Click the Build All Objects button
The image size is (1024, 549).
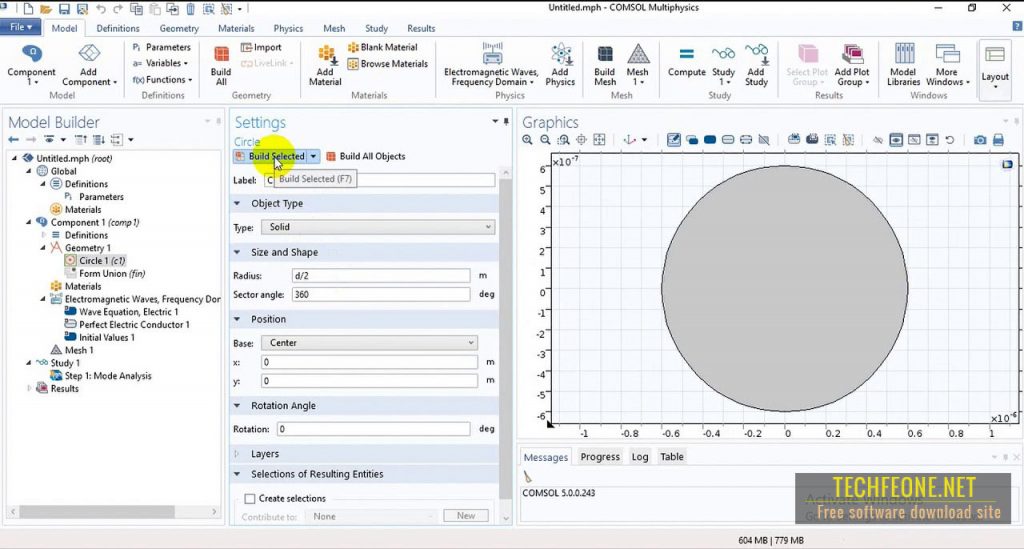point(366,157)
